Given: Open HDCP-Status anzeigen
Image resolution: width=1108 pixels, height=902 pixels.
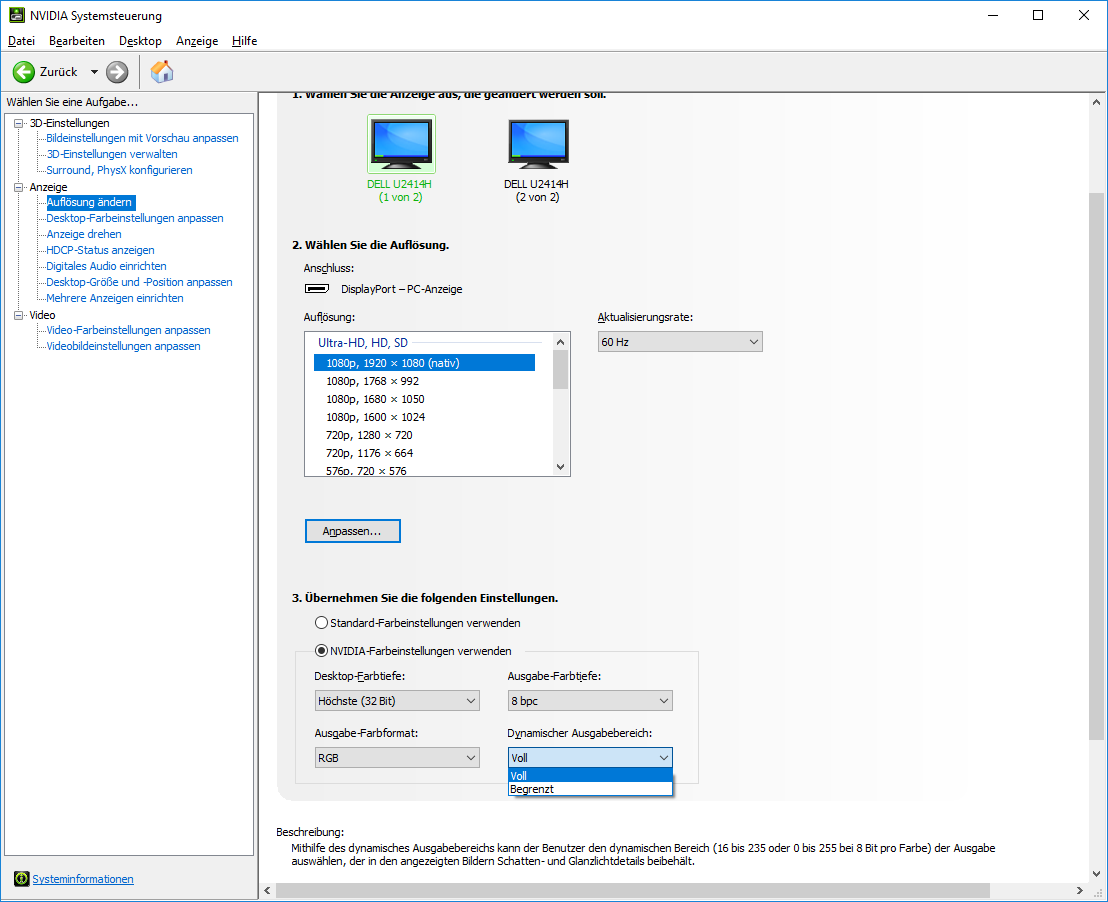Looking at the screenshot, I should point(100,250).
